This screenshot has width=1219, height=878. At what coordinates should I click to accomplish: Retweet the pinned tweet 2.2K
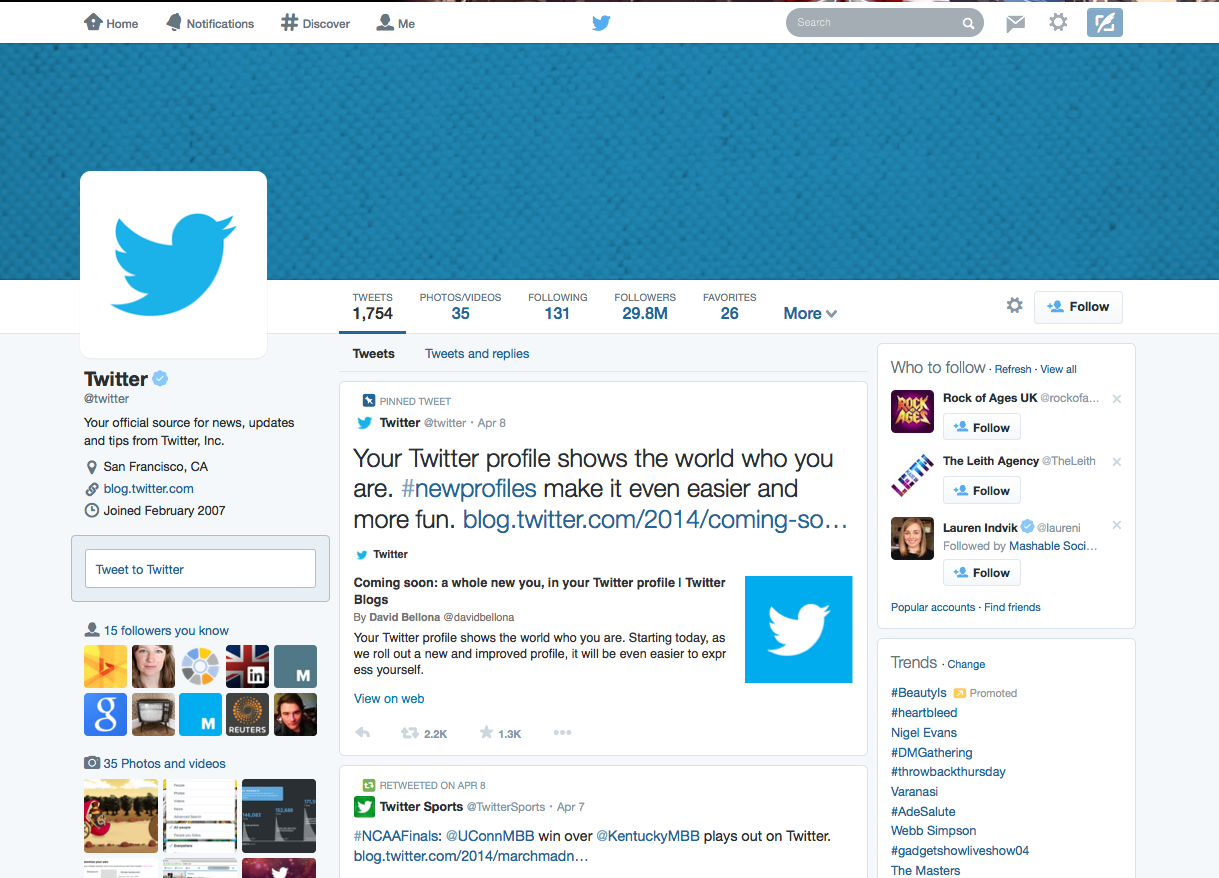(424, 733)
